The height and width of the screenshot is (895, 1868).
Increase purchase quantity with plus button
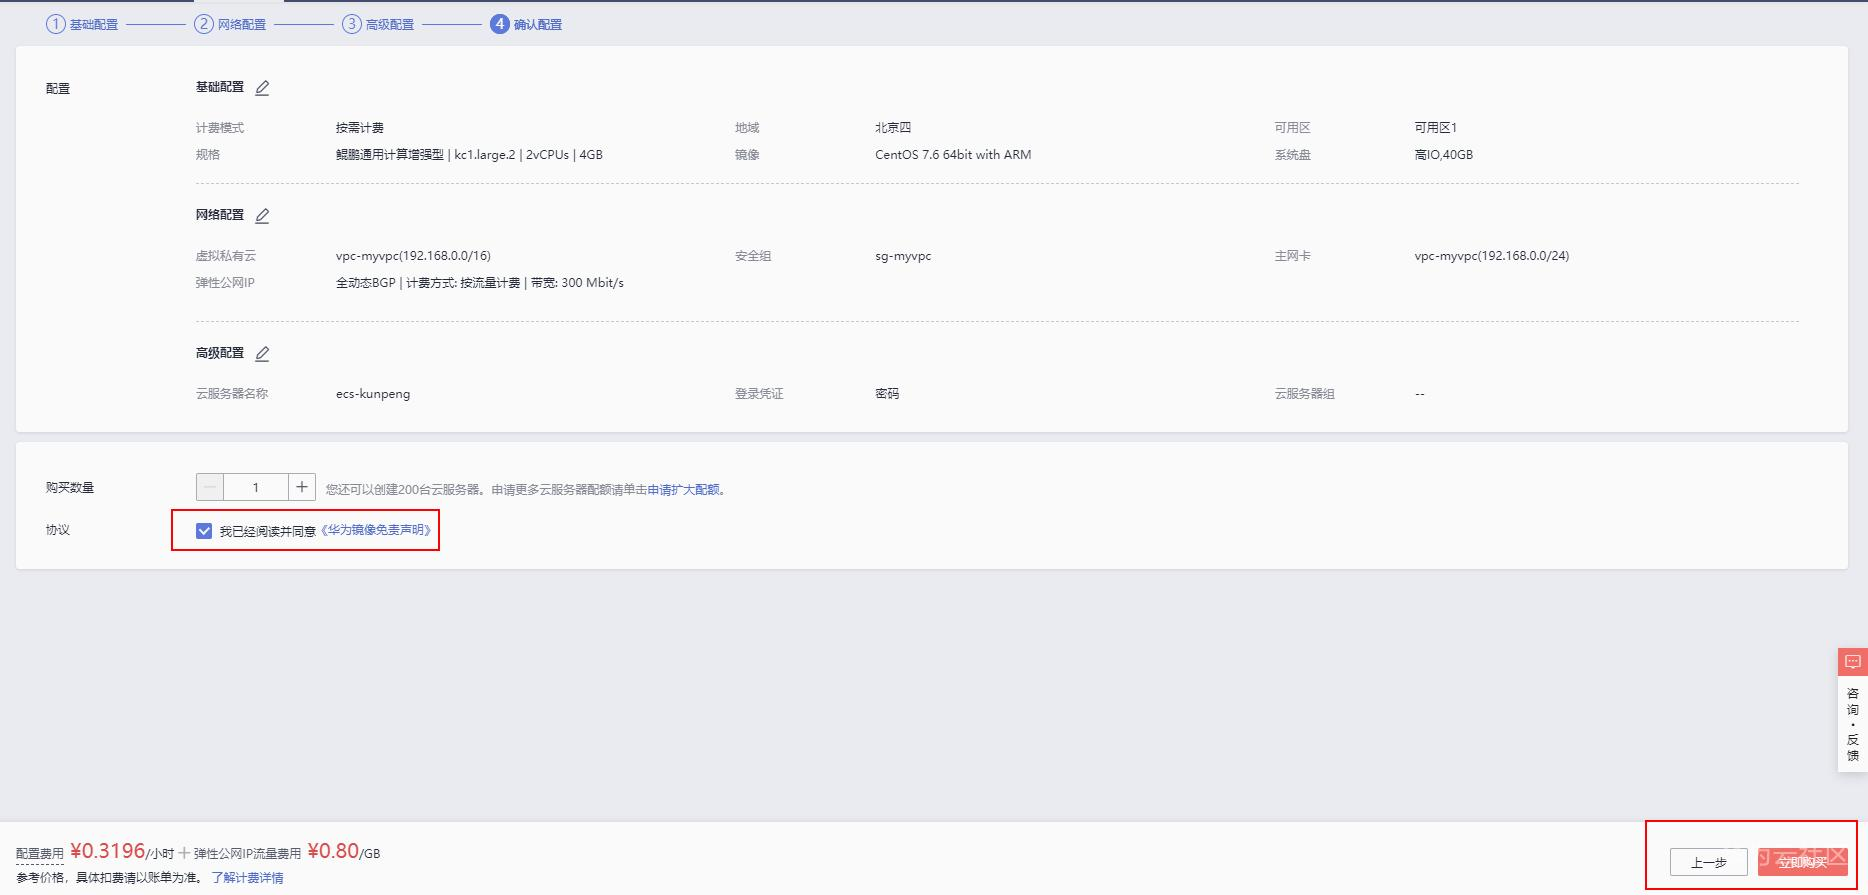(301, 487)
